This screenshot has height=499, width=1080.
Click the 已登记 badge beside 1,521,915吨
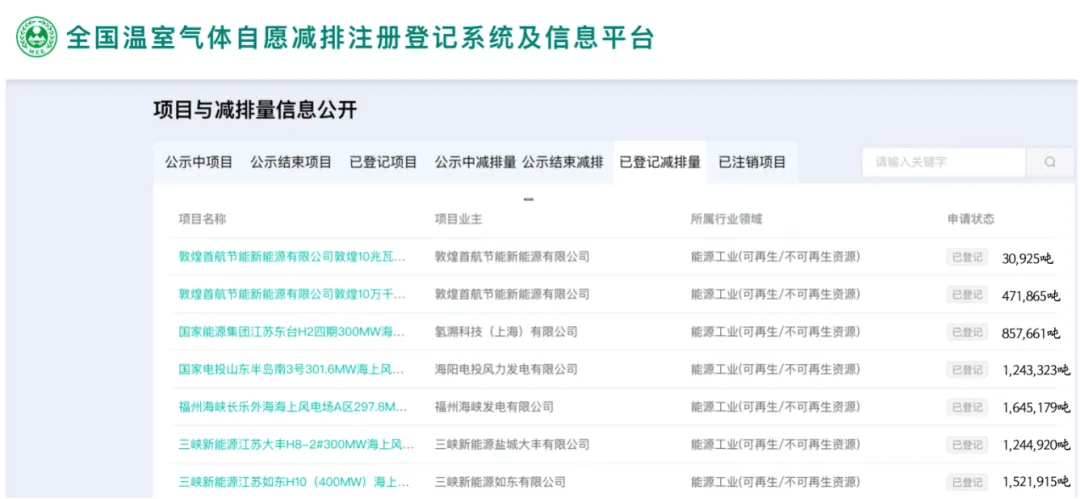(x=967, y=482)
